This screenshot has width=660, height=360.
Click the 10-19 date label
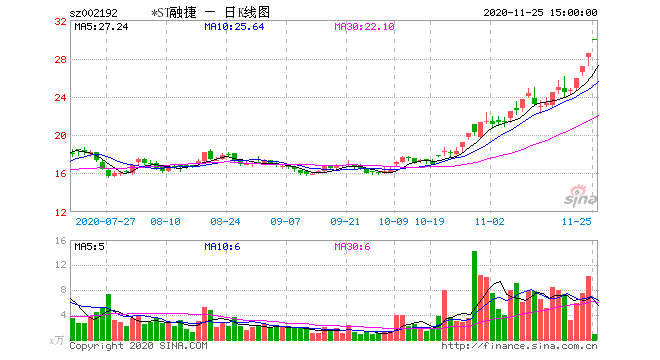[430, 221]
